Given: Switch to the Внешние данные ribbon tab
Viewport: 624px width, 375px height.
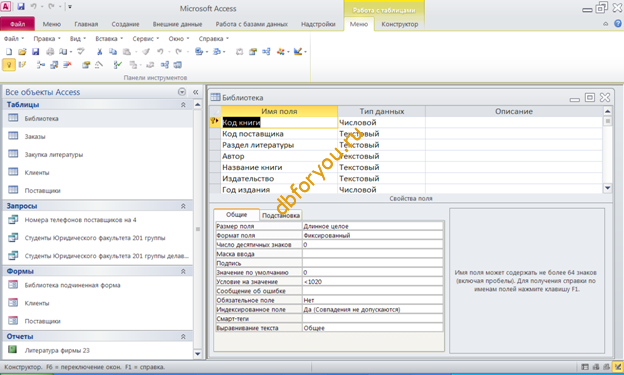Looking at the screenshot, I should click(x=177, y=24).
